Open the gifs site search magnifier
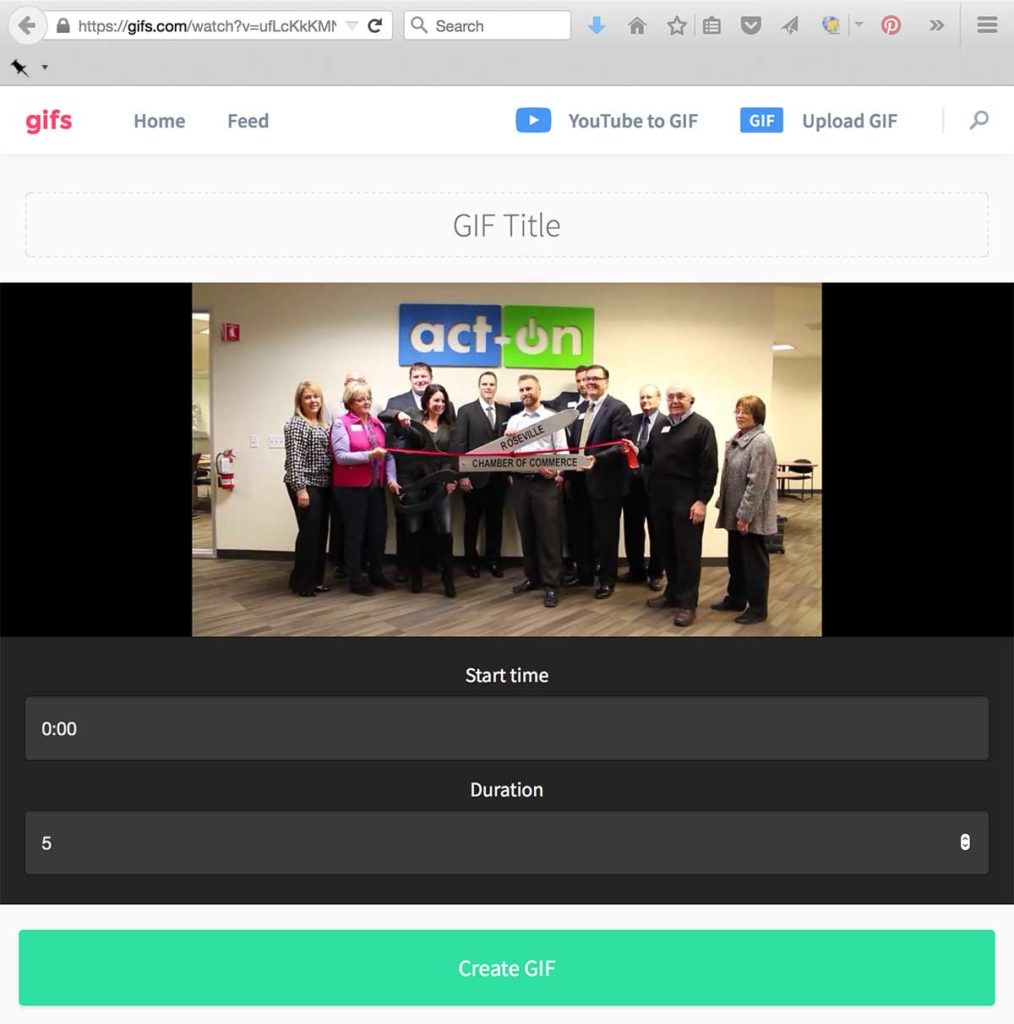This screenshot has width=1014, height=1024. pos(979,120)
